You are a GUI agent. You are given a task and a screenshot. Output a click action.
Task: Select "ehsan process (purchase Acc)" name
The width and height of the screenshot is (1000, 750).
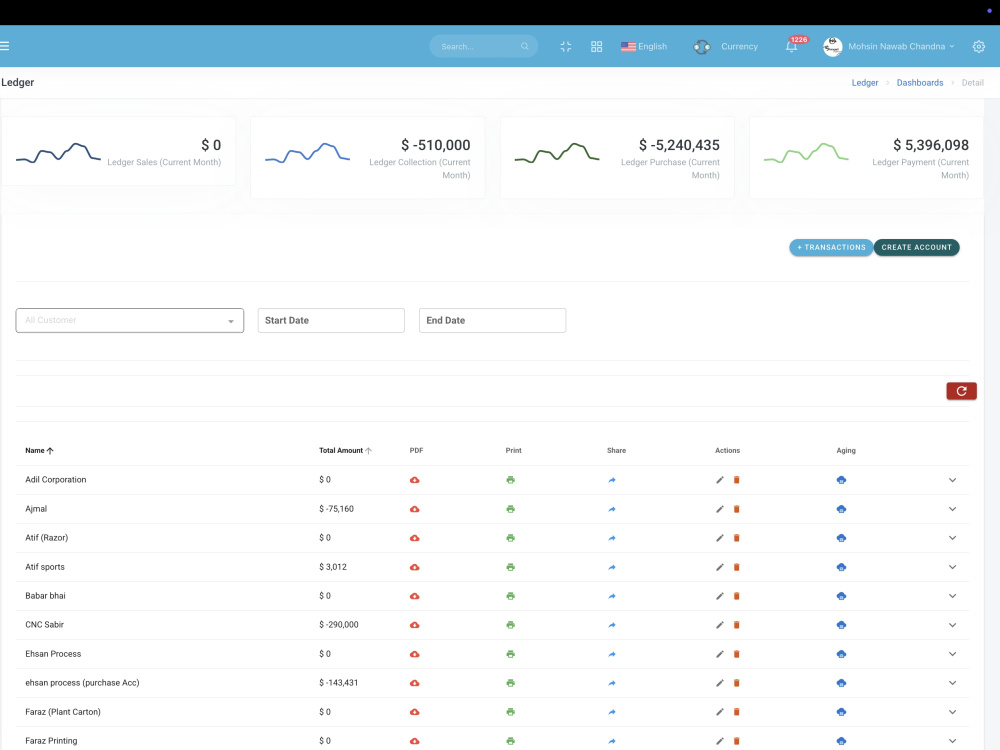coord(82,683)
